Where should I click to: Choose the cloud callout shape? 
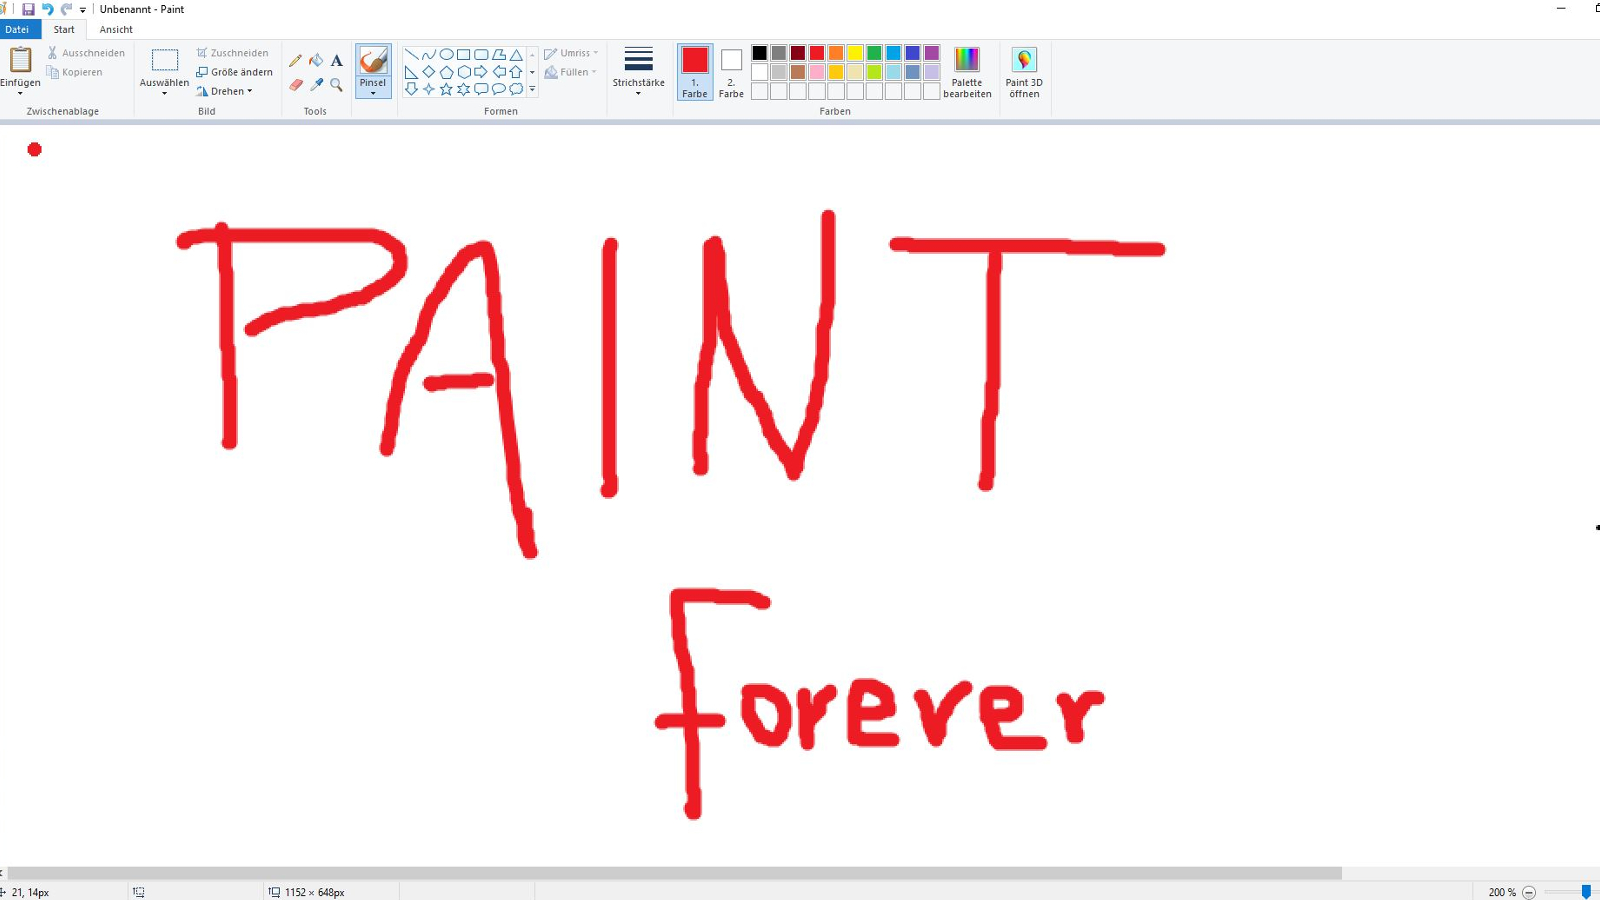pyautogui.click(x=516, y=89)
